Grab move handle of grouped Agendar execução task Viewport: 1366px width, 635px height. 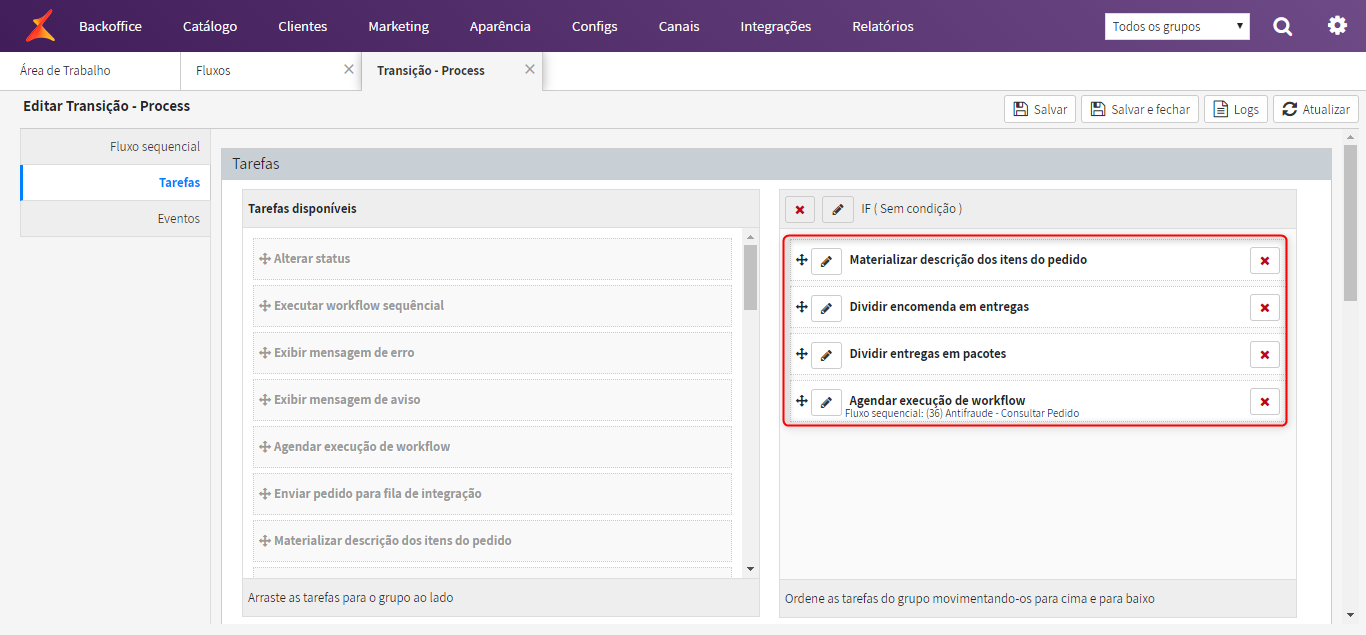point(801,401)
